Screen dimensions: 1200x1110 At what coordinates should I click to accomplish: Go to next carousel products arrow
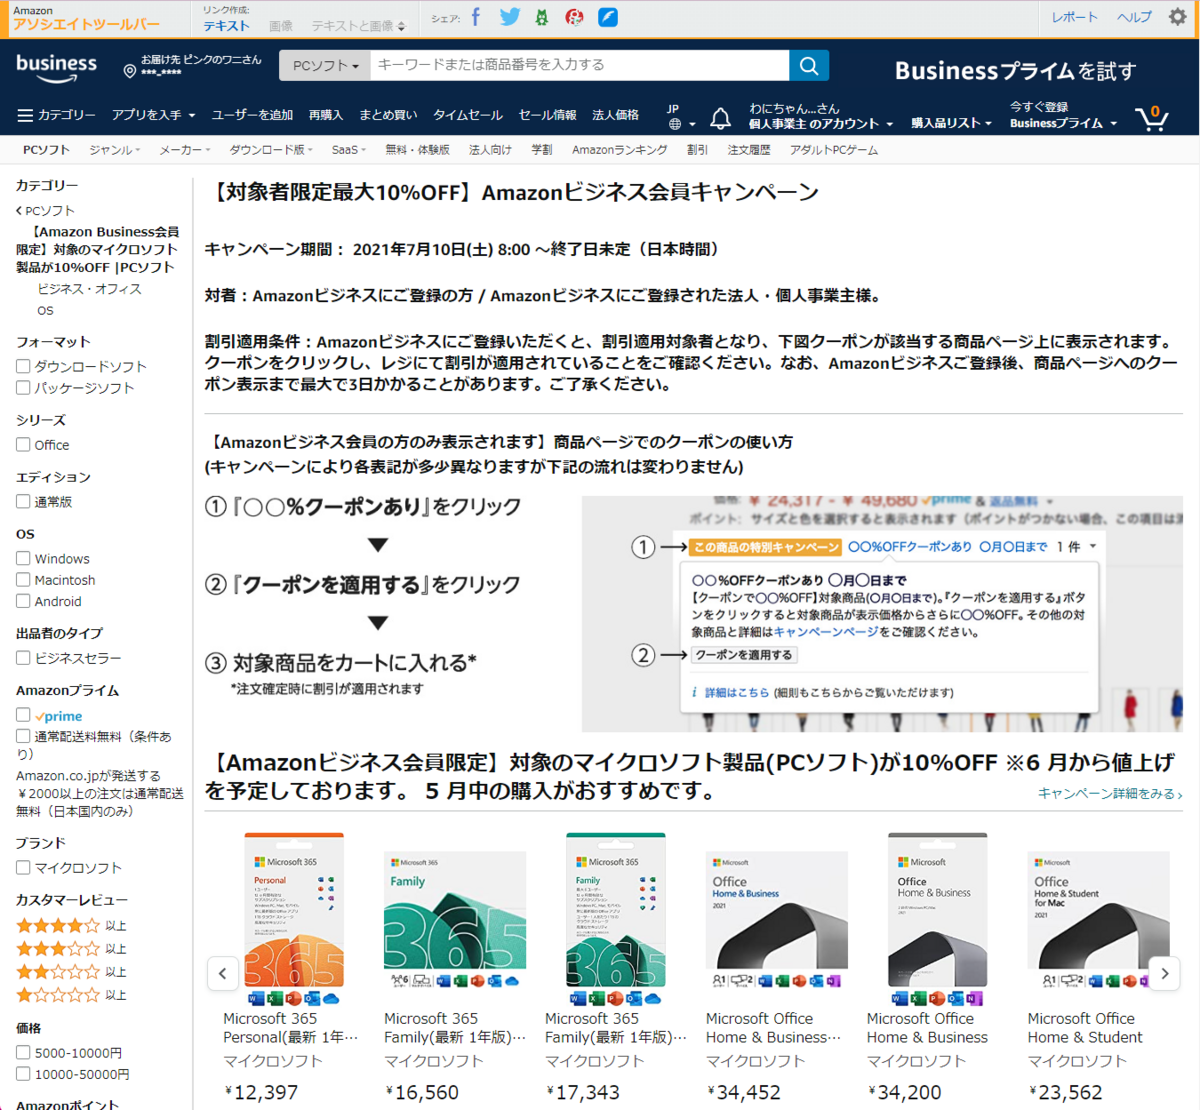click(x=1165, y=973)
